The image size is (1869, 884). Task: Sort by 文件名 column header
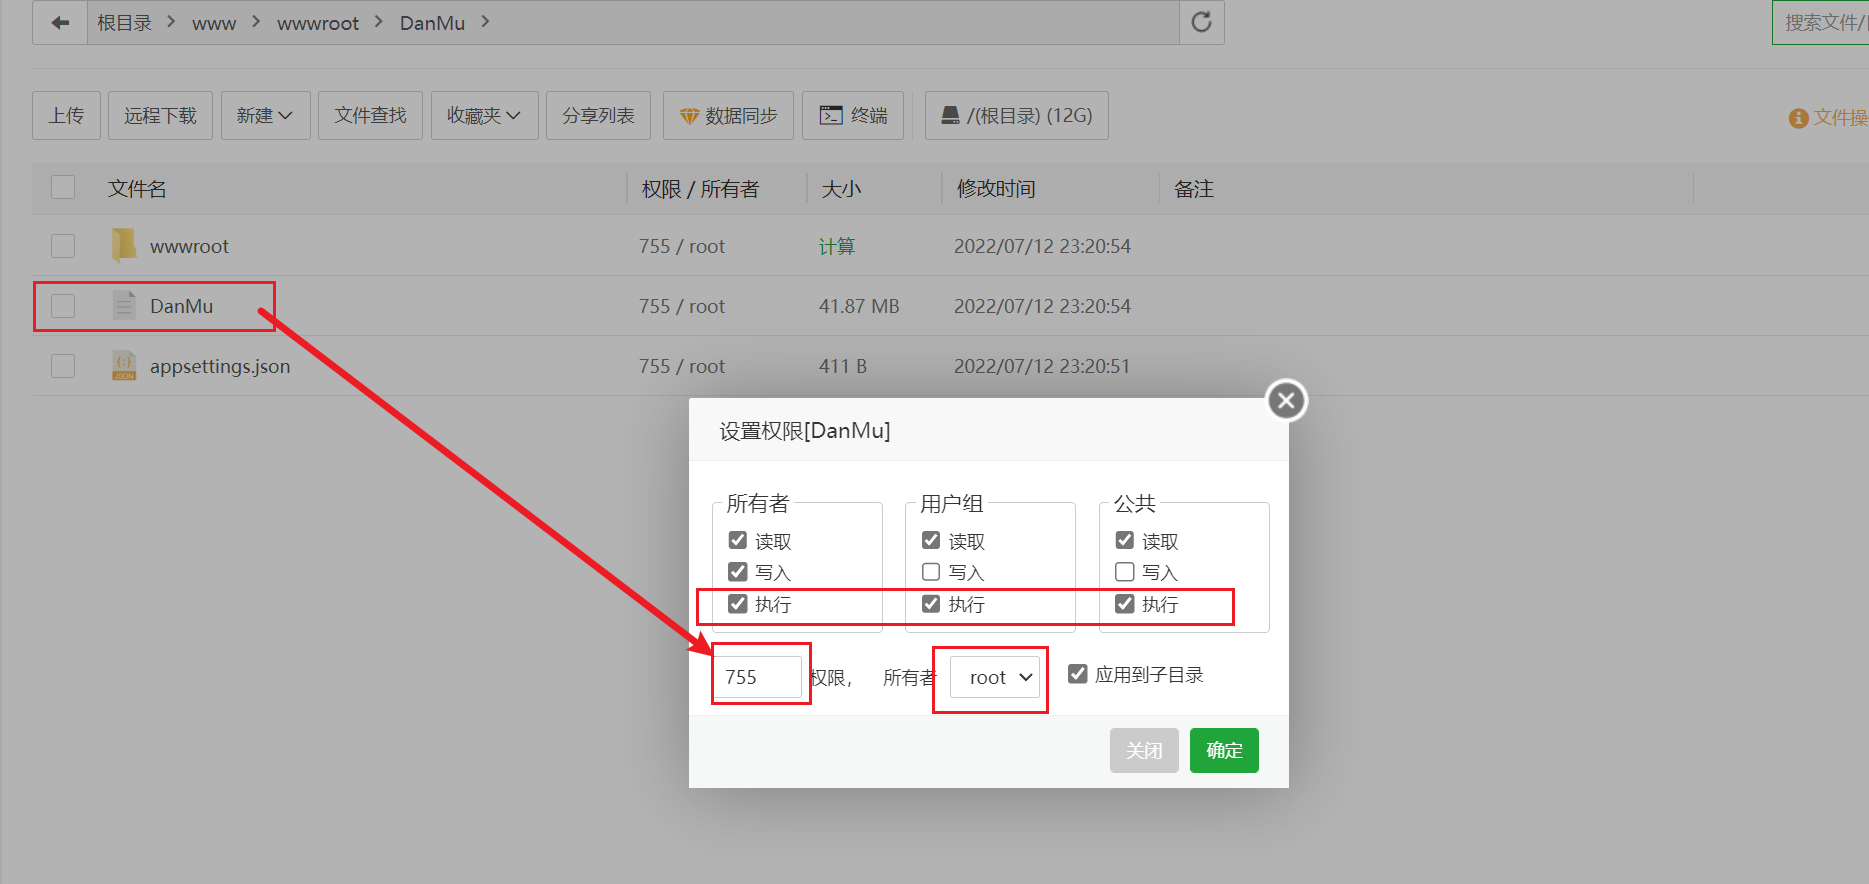click(137, 188)
